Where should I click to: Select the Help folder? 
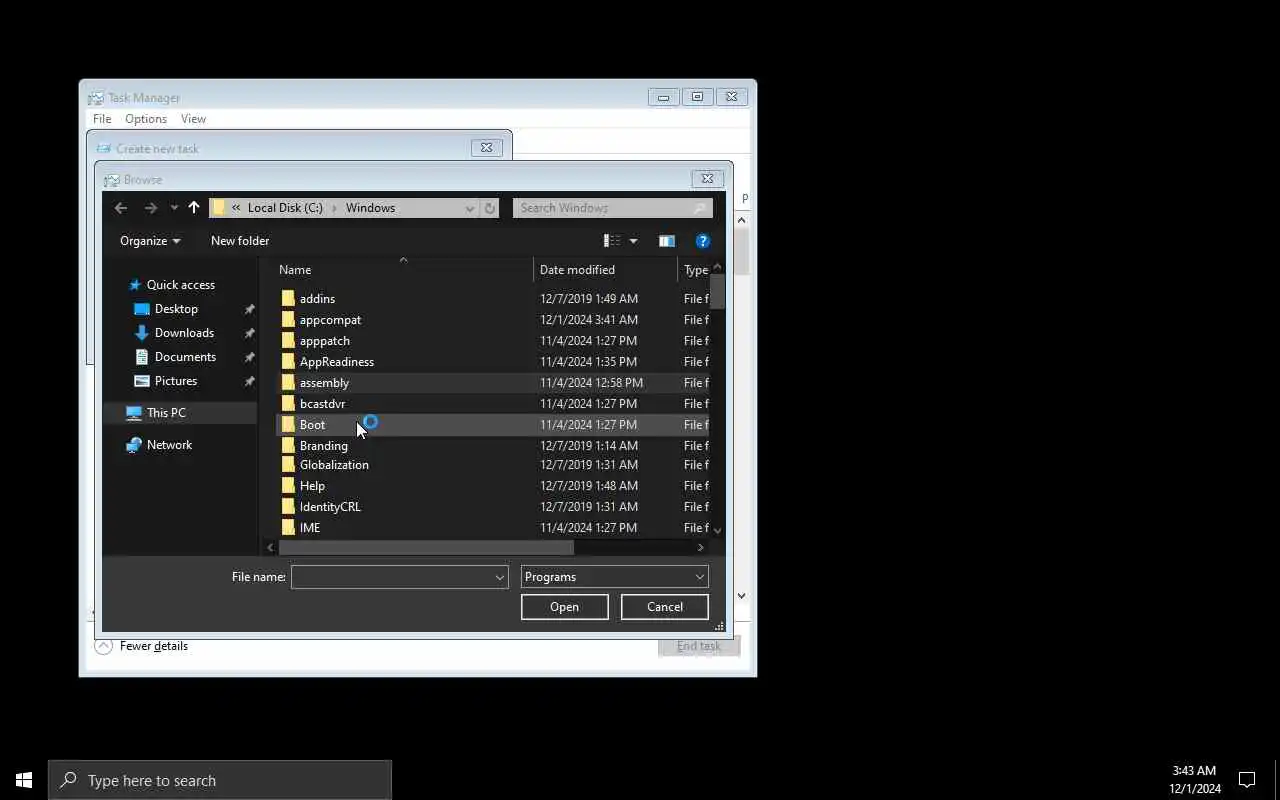click(312, 486)
